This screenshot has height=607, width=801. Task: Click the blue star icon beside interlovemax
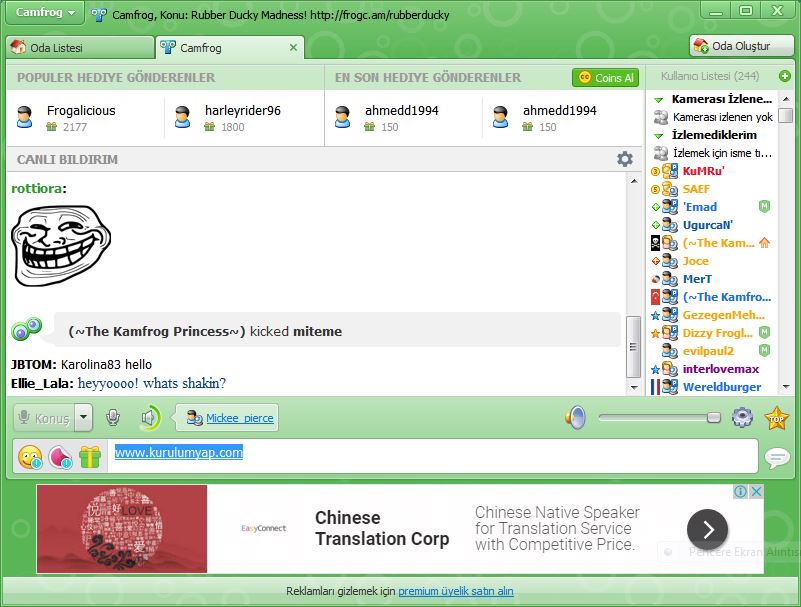click(x=655, y=369)
